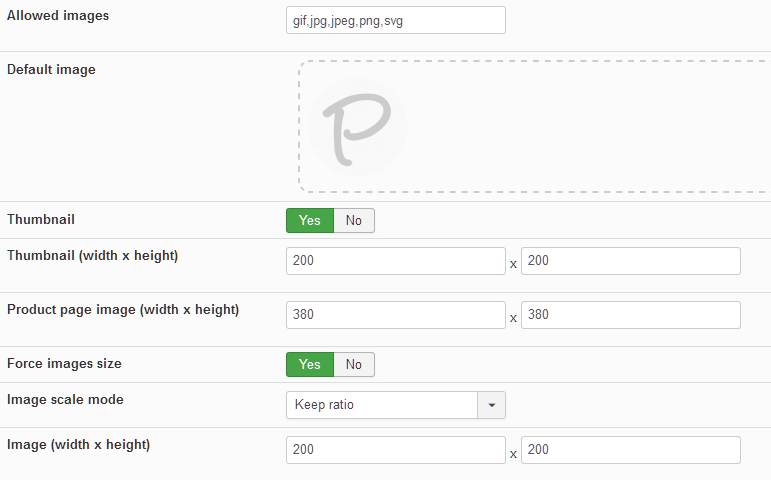Focus the Thumbnail width field
The width and height of the screenshot is (771, 480).
pyautogui.click(x=395, y=261)
